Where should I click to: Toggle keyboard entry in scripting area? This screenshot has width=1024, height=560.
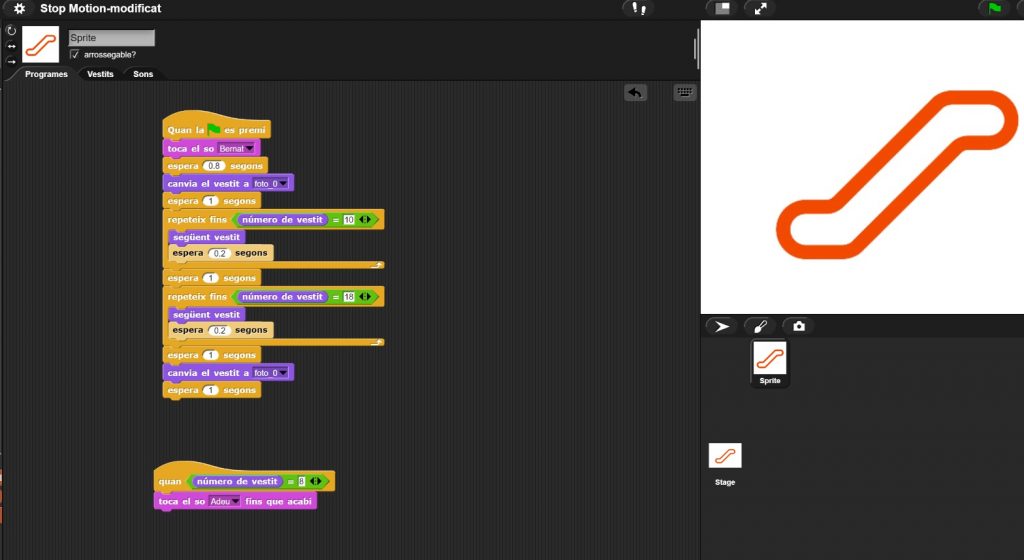click(685, 92)
